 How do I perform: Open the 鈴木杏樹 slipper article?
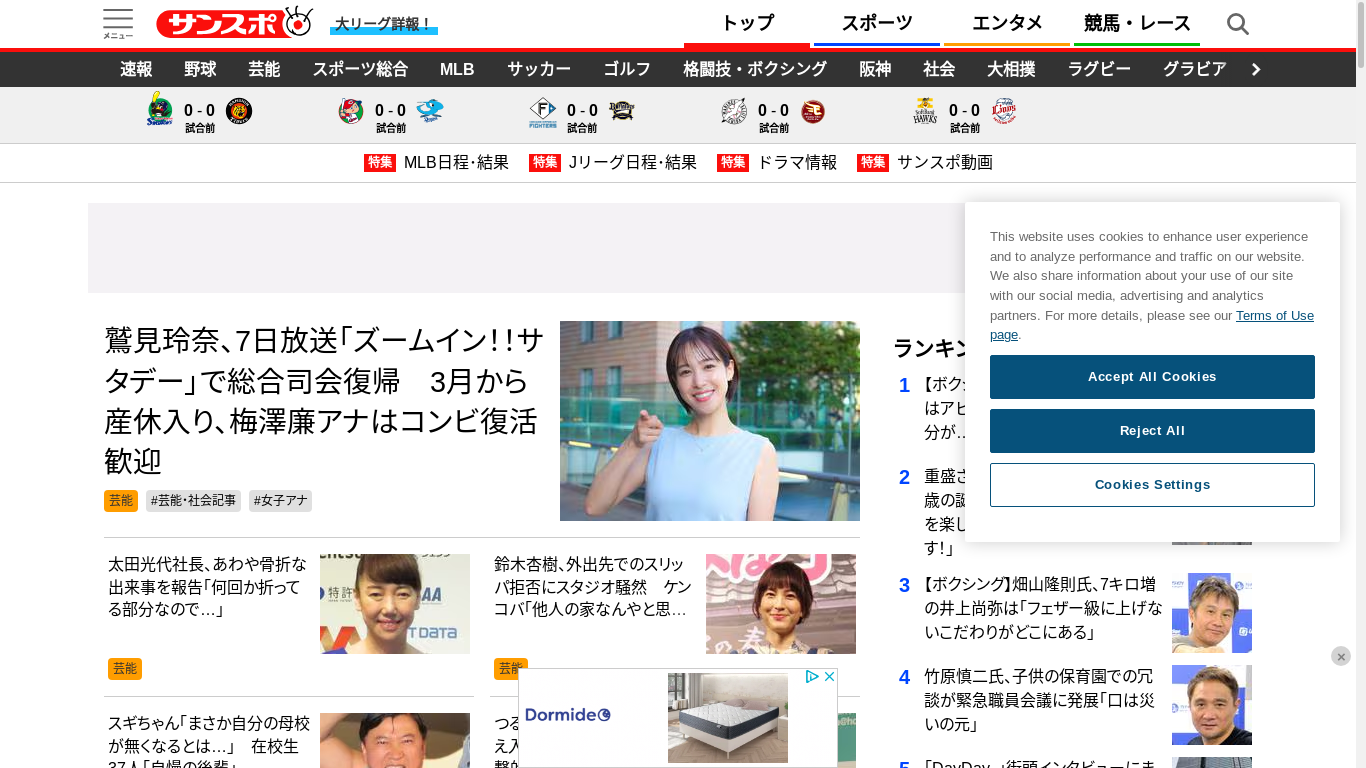(593, 587)
